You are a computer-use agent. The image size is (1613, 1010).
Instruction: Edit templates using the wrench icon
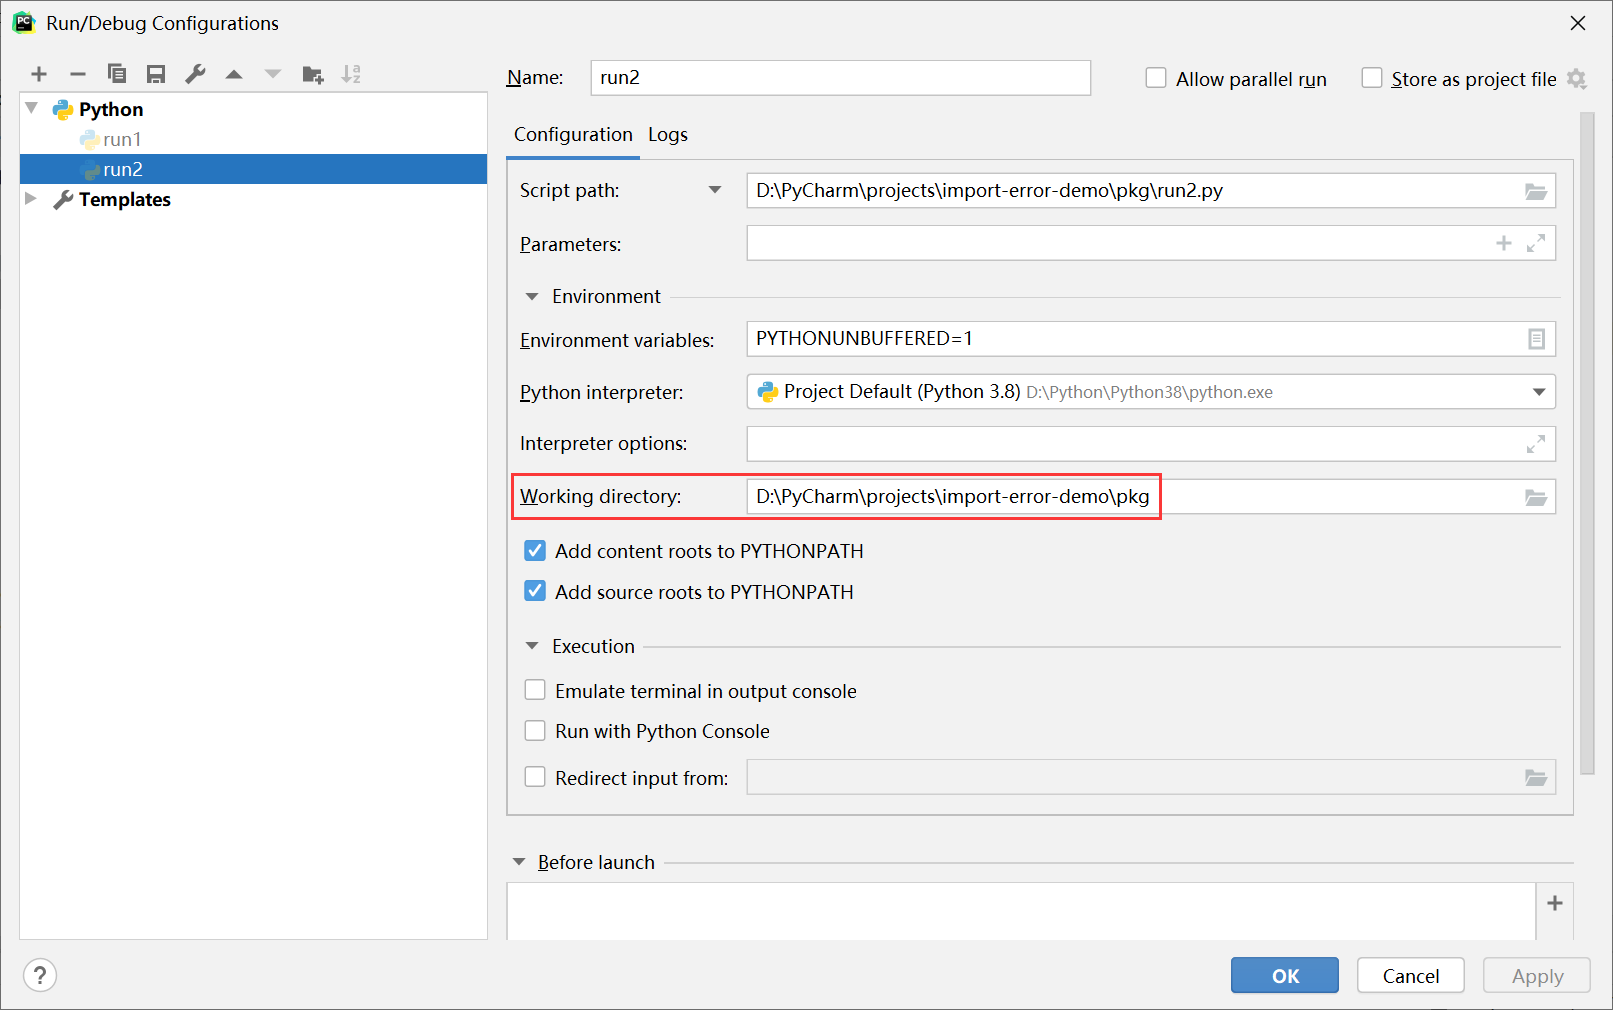[x=195, y=74]
